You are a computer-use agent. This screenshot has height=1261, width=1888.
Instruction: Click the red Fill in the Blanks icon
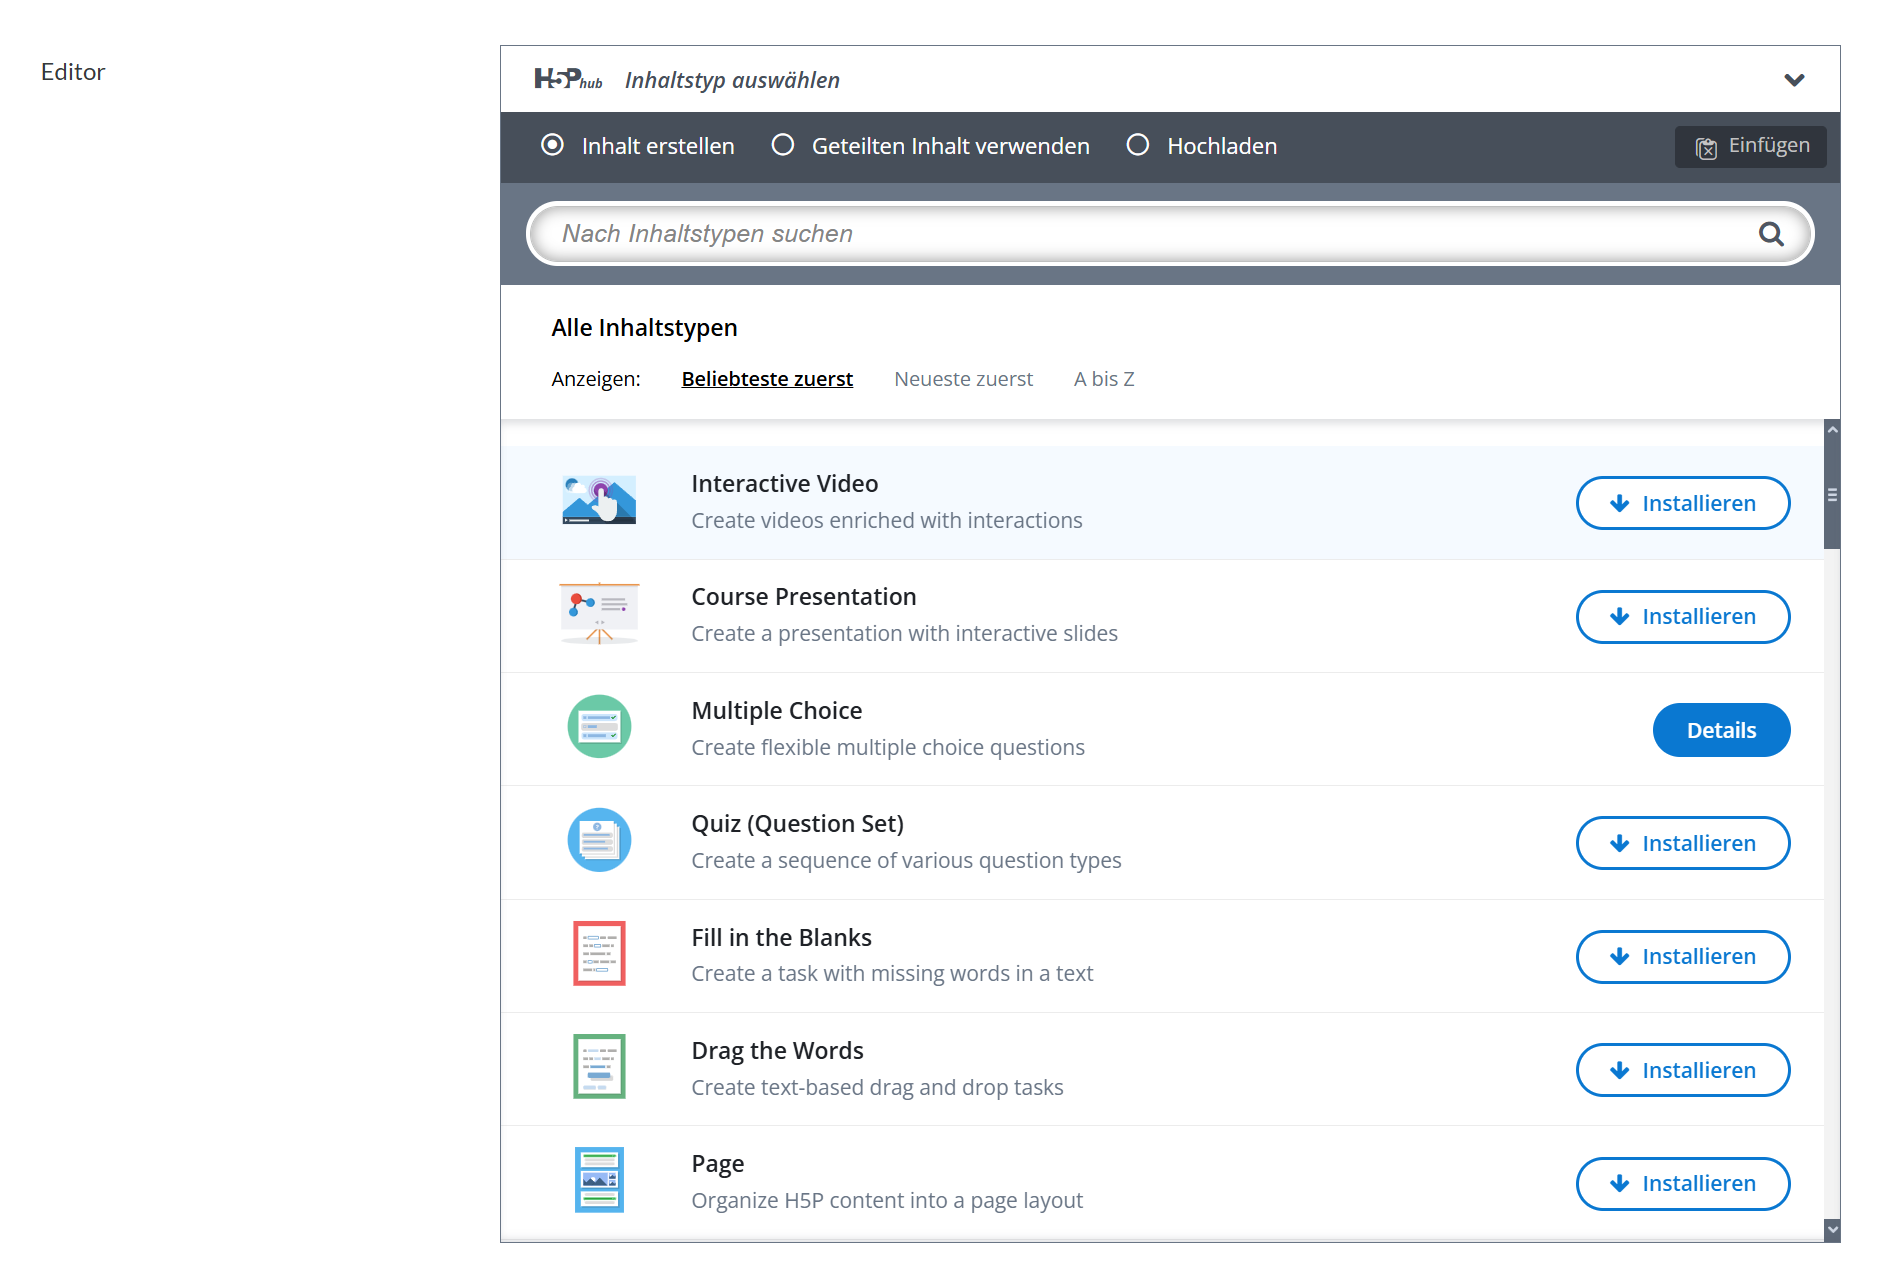[x=599, y=954]
